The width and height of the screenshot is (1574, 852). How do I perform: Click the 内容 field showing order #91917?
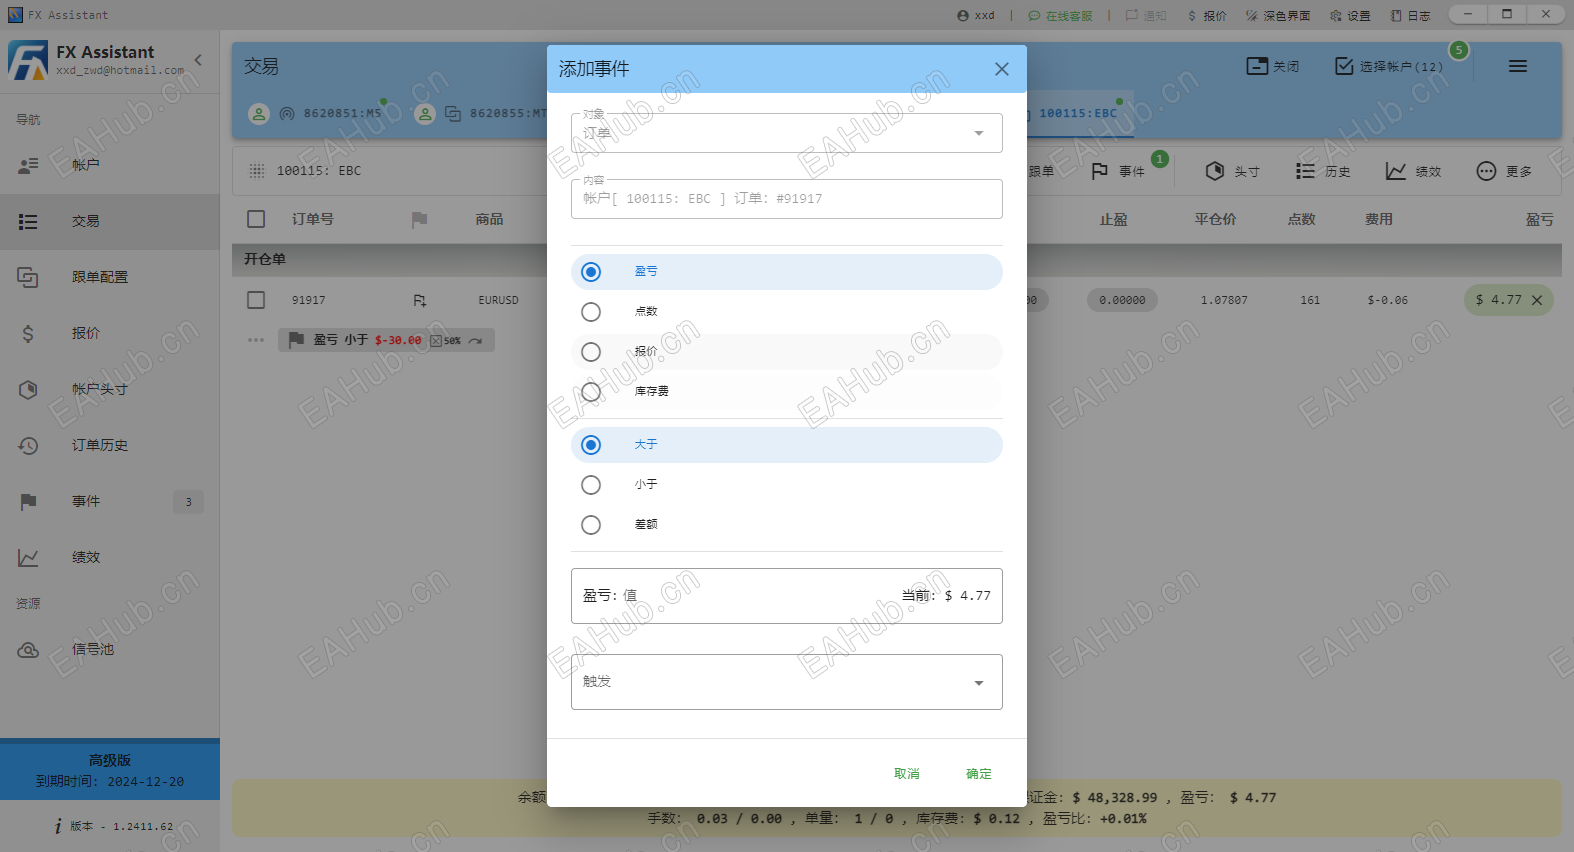coord(787,199)
